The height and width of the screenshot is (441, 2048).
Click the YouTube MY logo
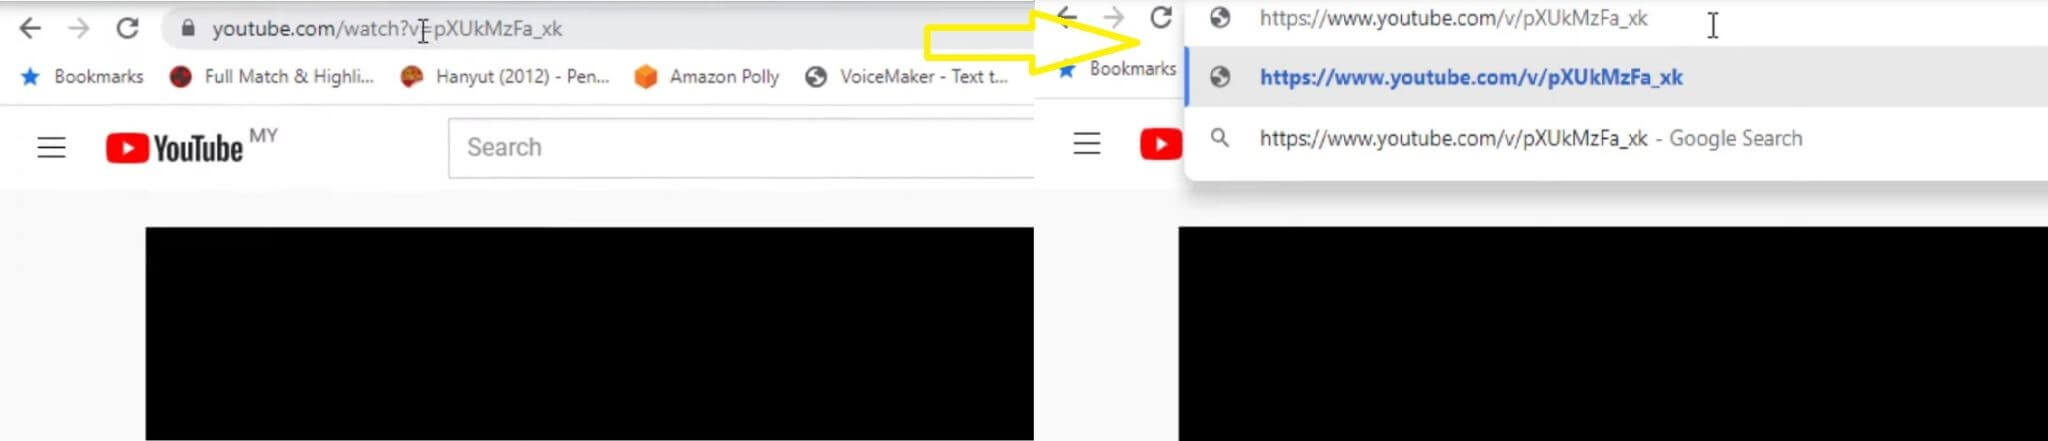pyautogui.click(x=190, y=146)
